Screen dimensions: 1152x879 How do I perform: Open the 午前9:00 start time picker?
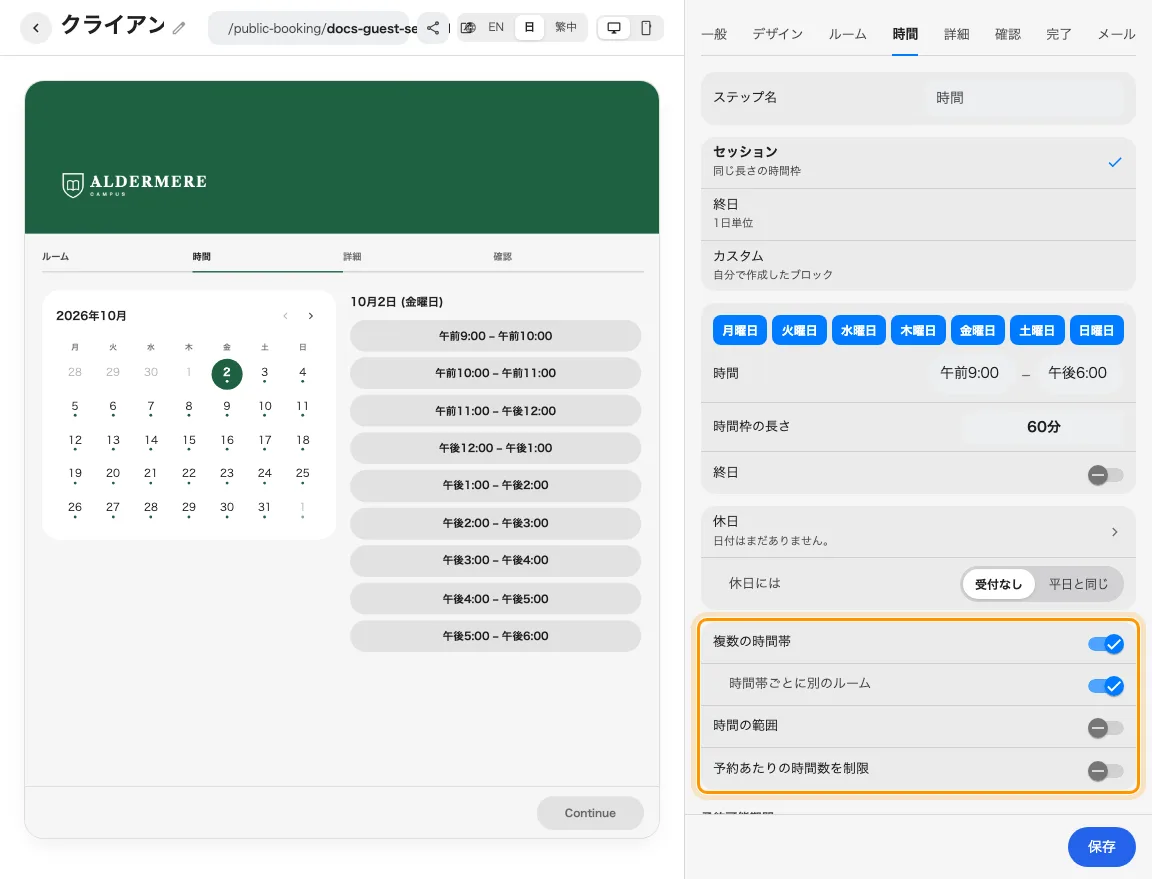969,373
